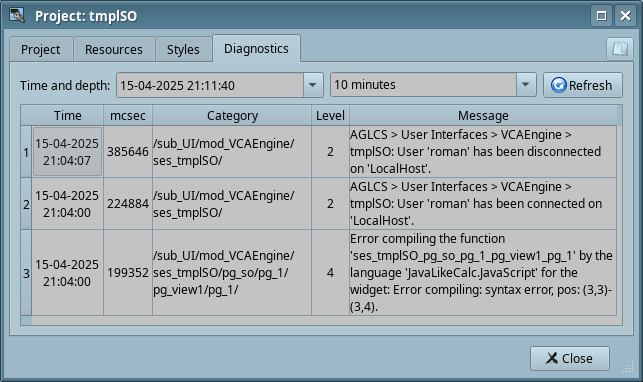
Task: Click the Level column header
Action: pyautogui.click(x=330, y=116)
